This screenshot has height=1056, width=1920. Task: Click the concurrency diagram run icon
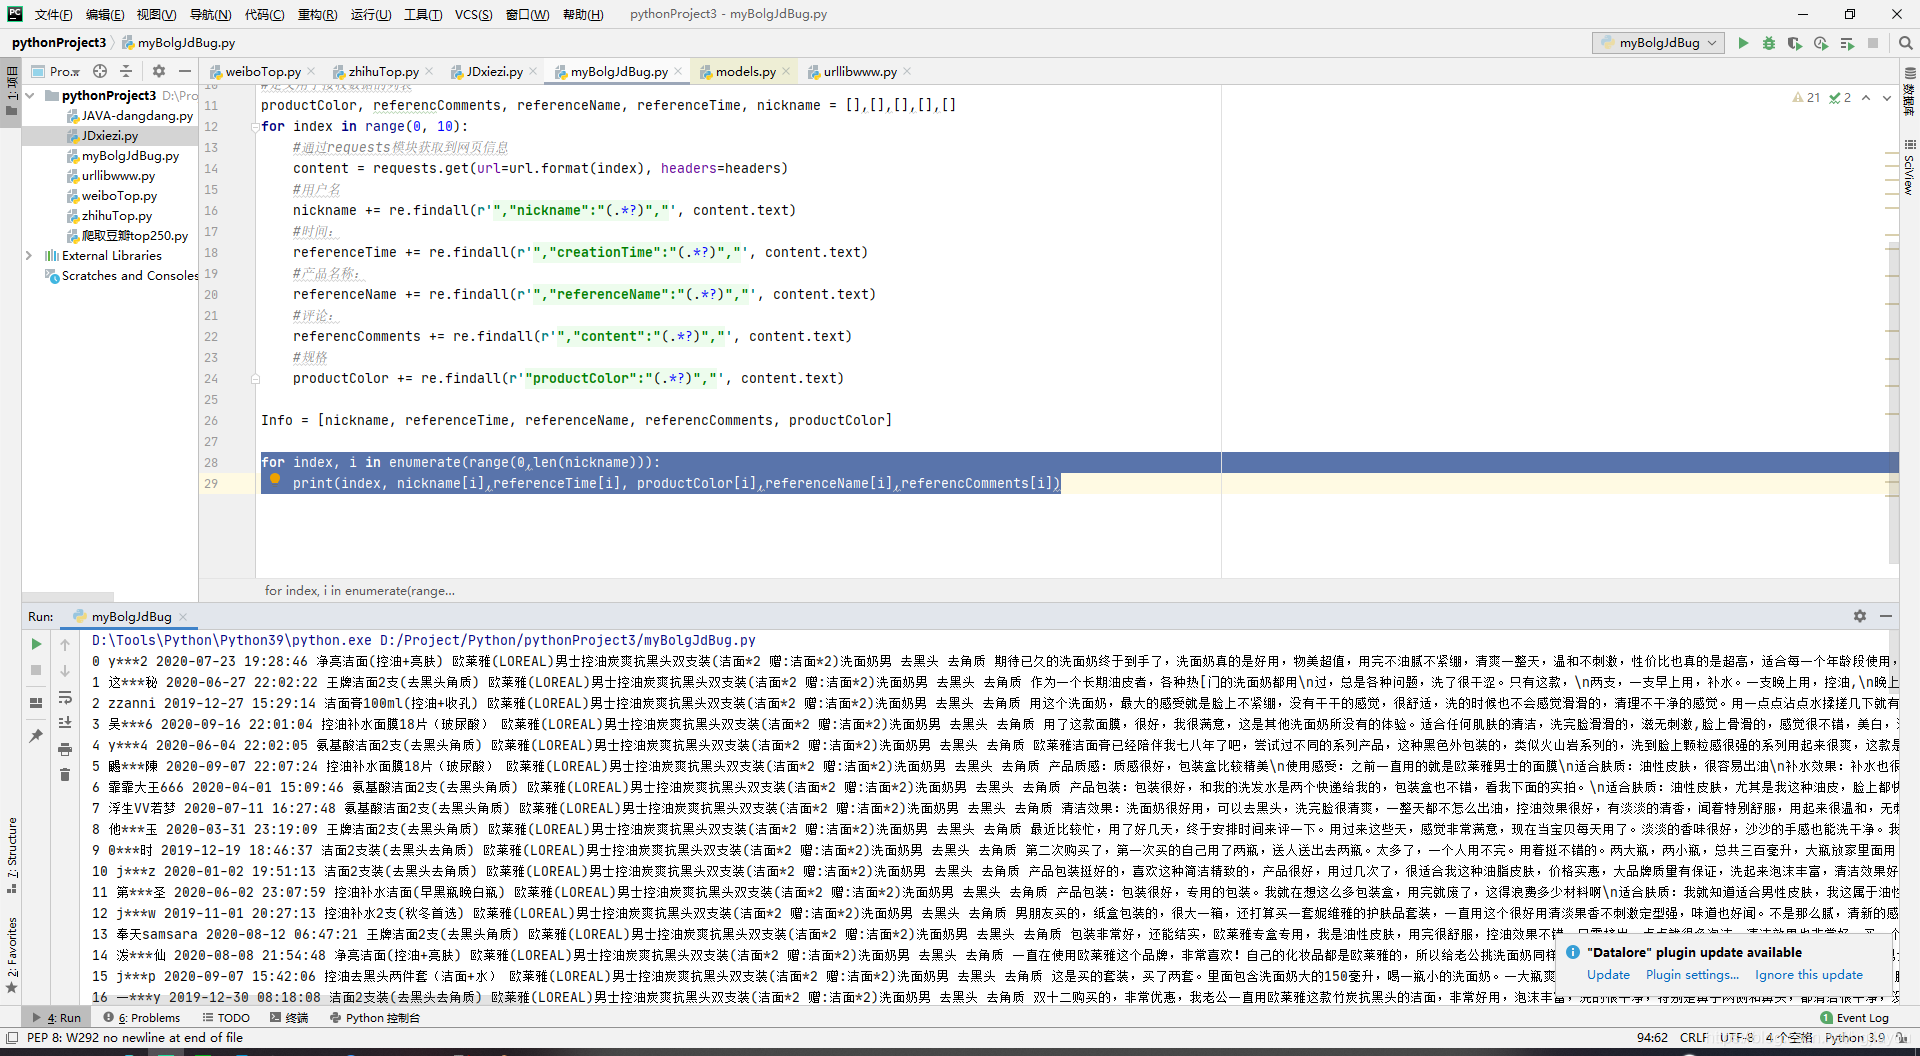[x=1847, y=43]
